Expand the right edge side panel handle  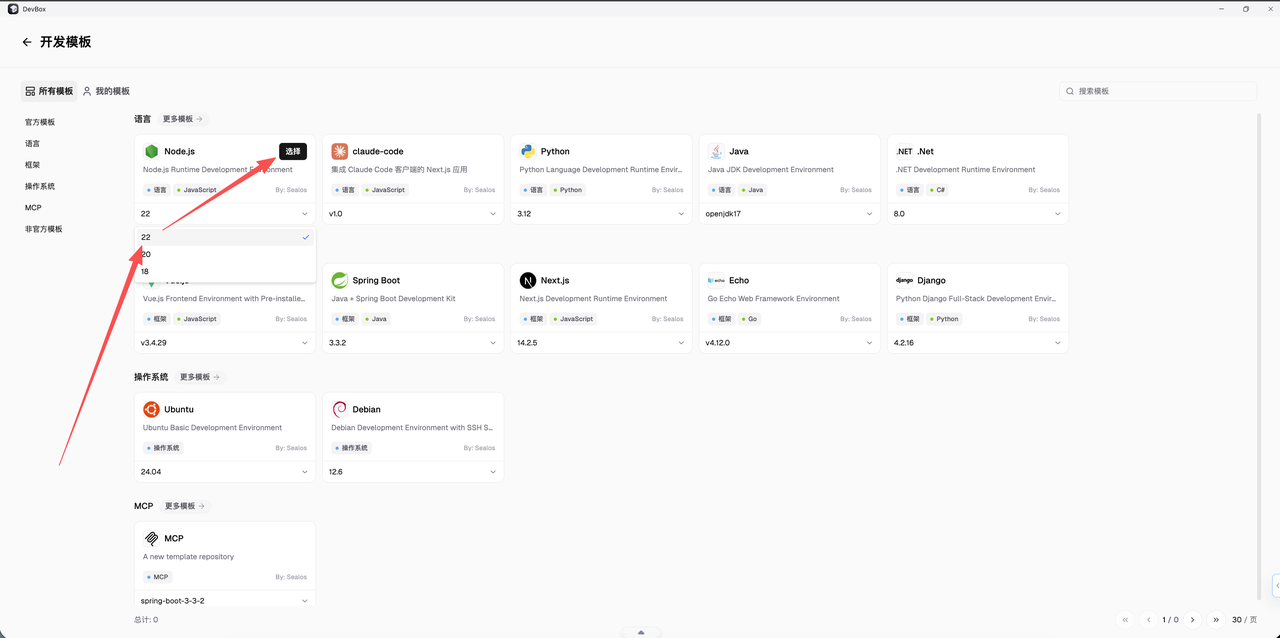click(1276, 584)
